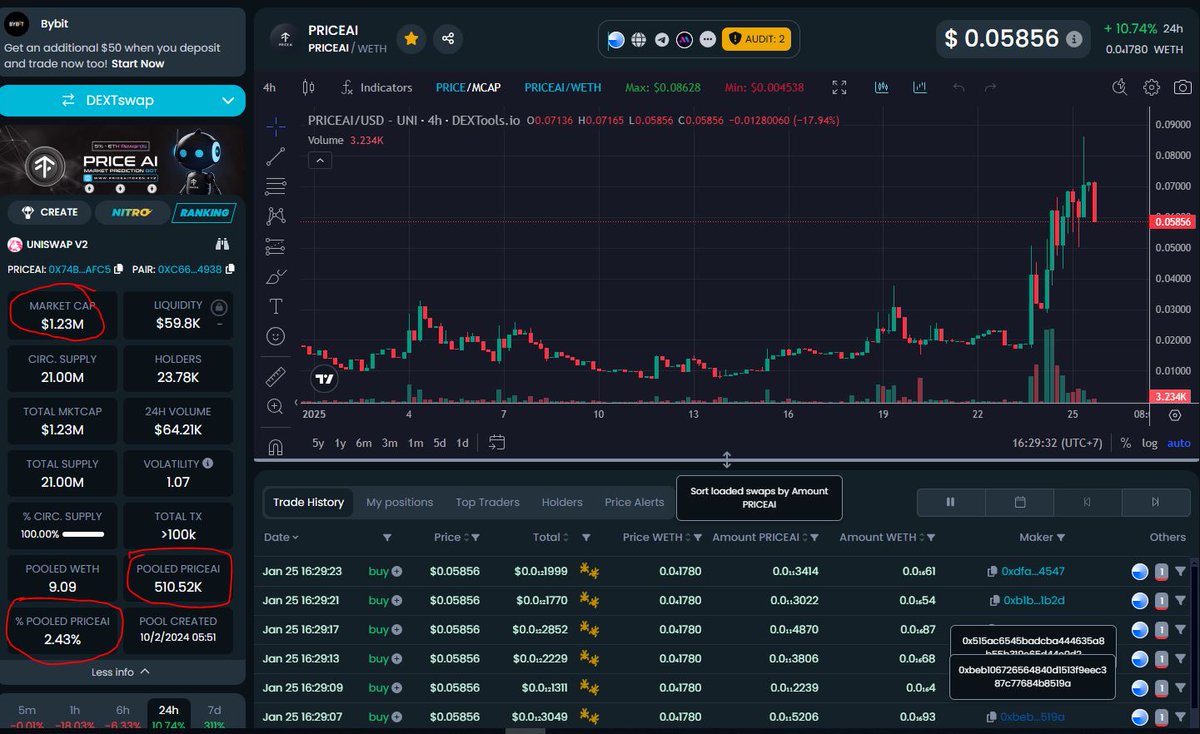Select the Fibonacci retracement tool

(275, 186)
